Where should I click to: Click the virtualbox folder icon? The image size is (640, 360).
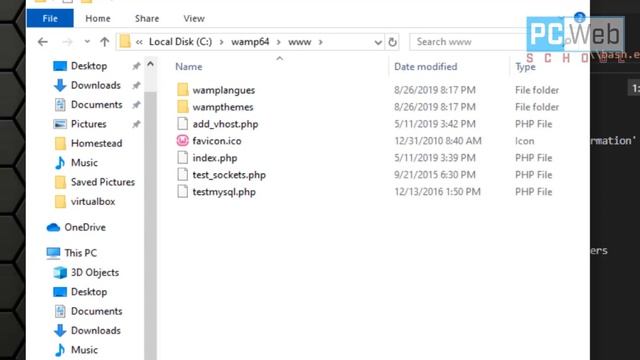click(60, 201)
